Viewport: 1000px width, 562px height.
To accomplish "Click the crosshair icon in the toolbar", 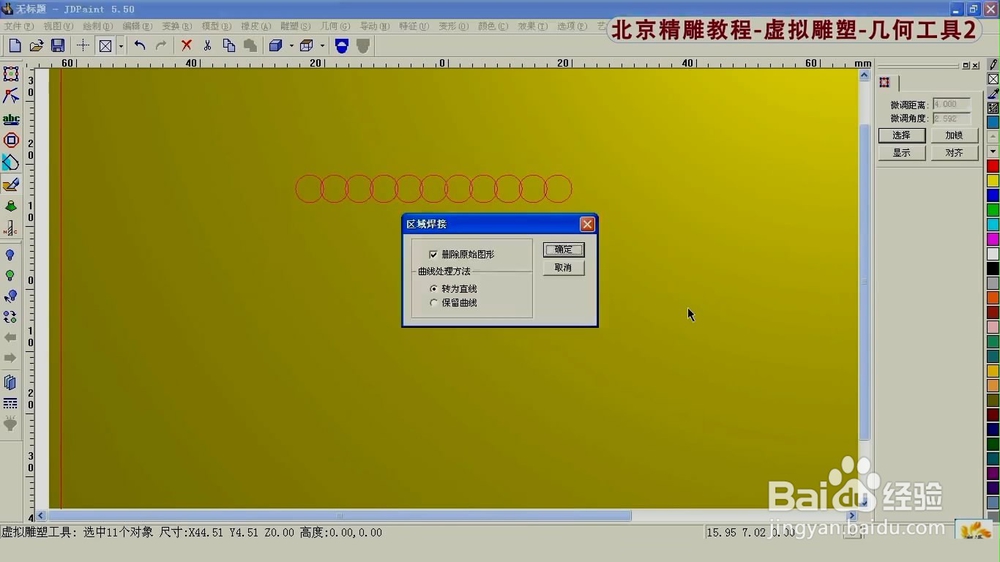I will point(83,45).
